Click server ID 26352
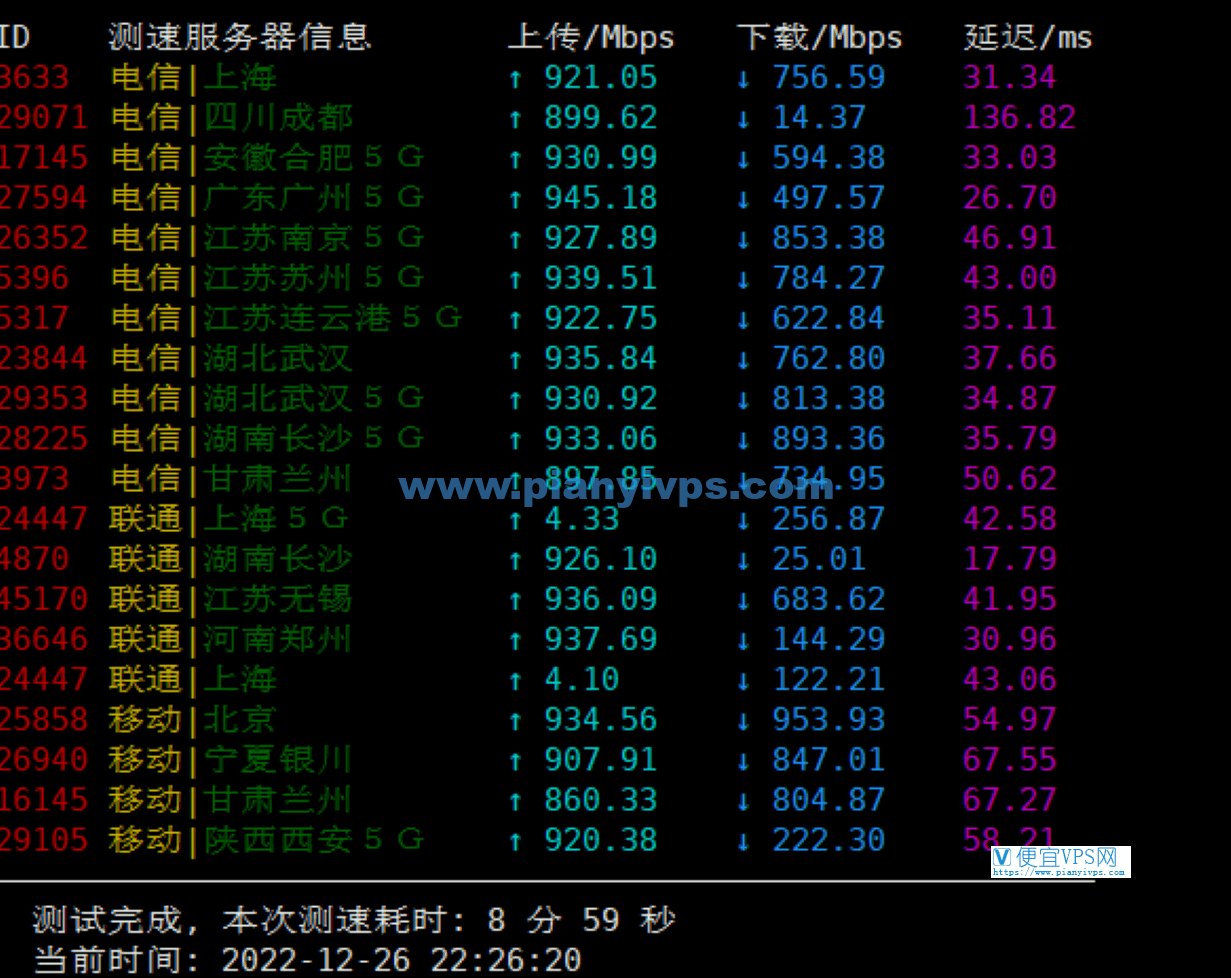1231x978 pixels. pyautogui.click(x=44, y=237)
